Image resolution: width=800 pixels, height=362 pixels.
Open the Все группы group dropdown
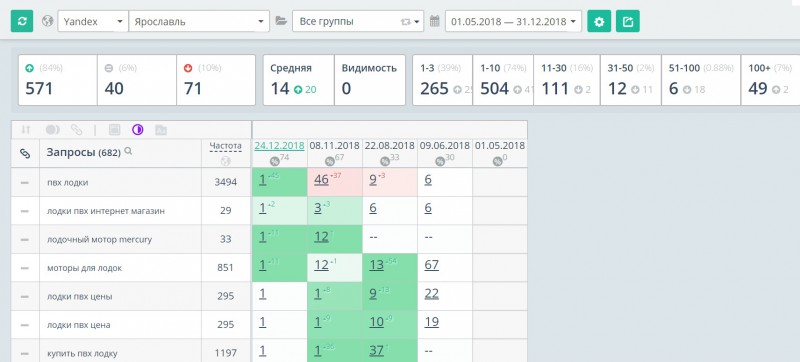(x=358, y=21)
